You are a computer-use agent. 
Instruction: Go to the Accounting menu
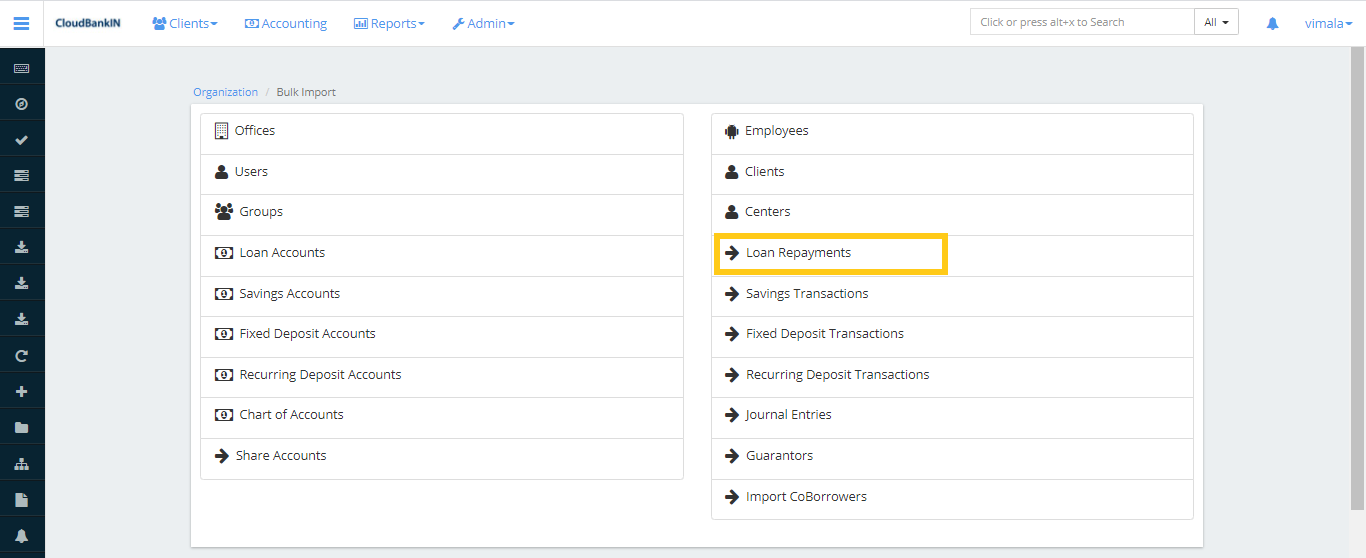[286, 23]
